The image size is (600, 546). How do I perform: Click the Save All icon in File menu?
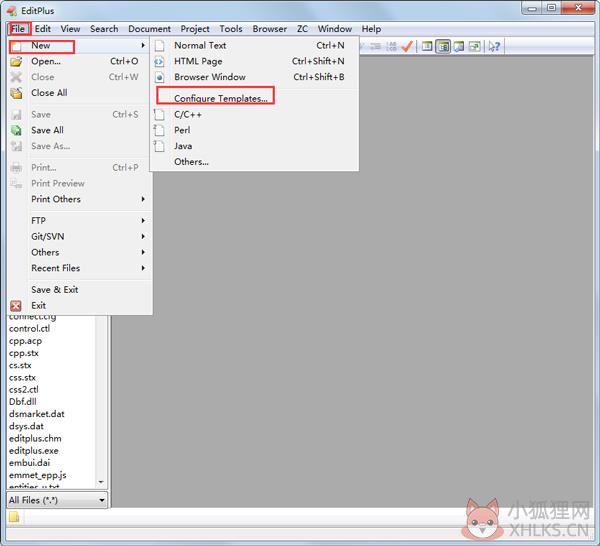coord(16,130)
